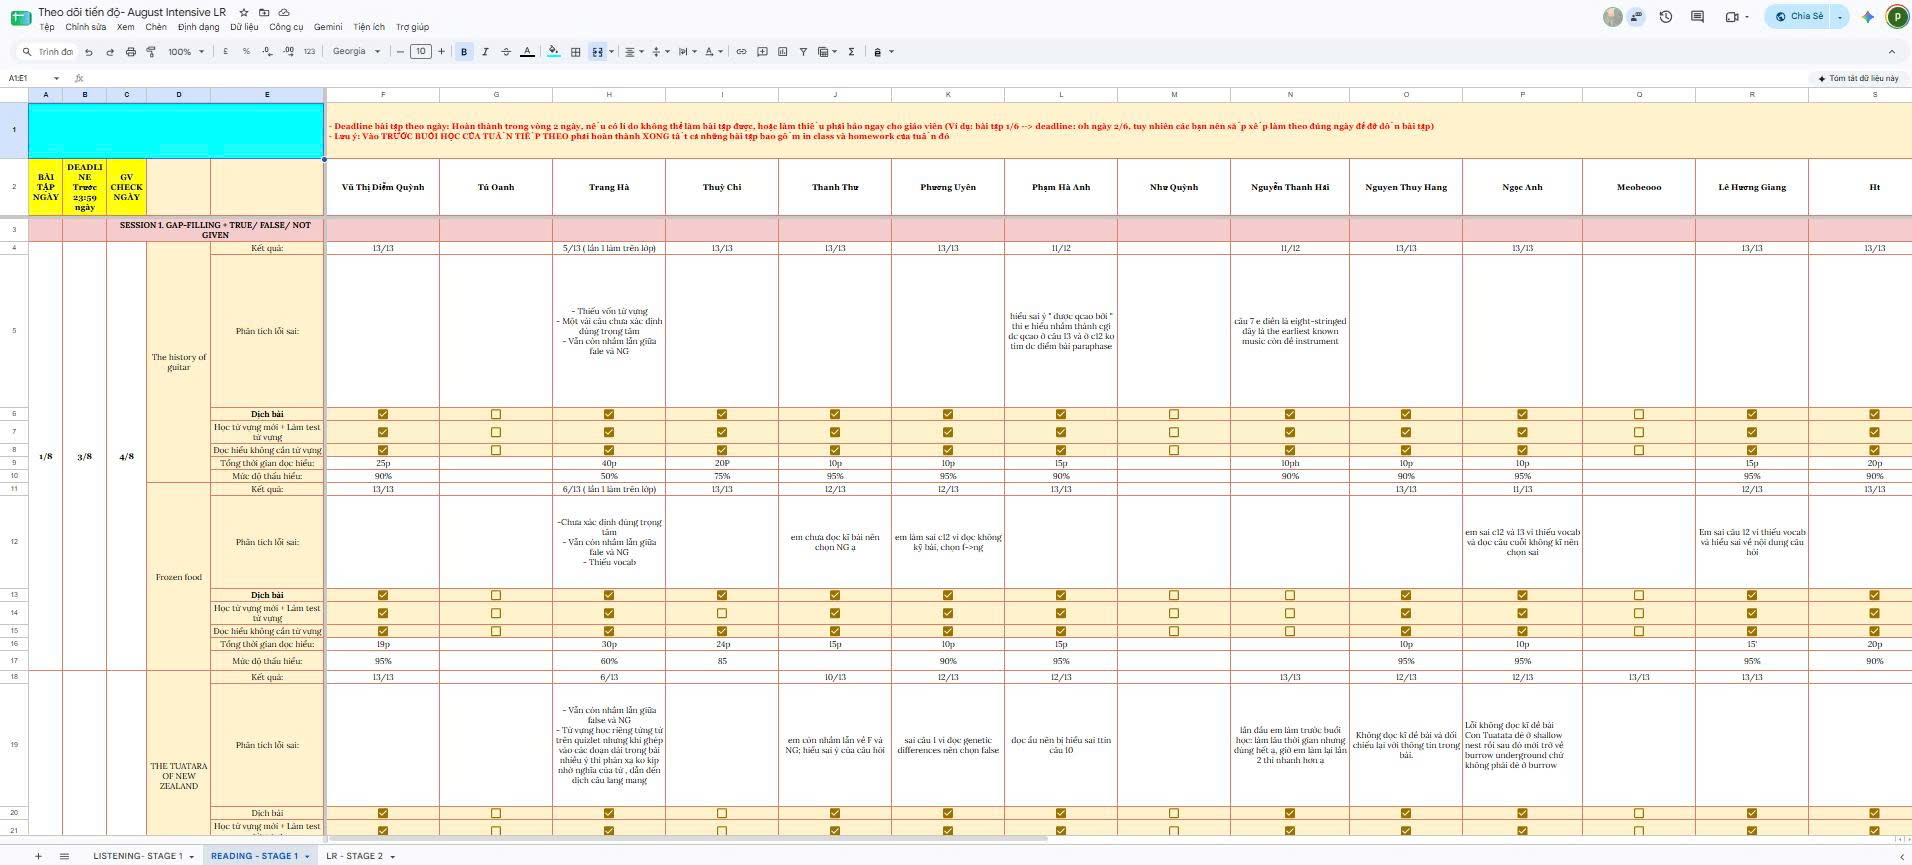Open the version history clock icon

[x=1666, y=16]
